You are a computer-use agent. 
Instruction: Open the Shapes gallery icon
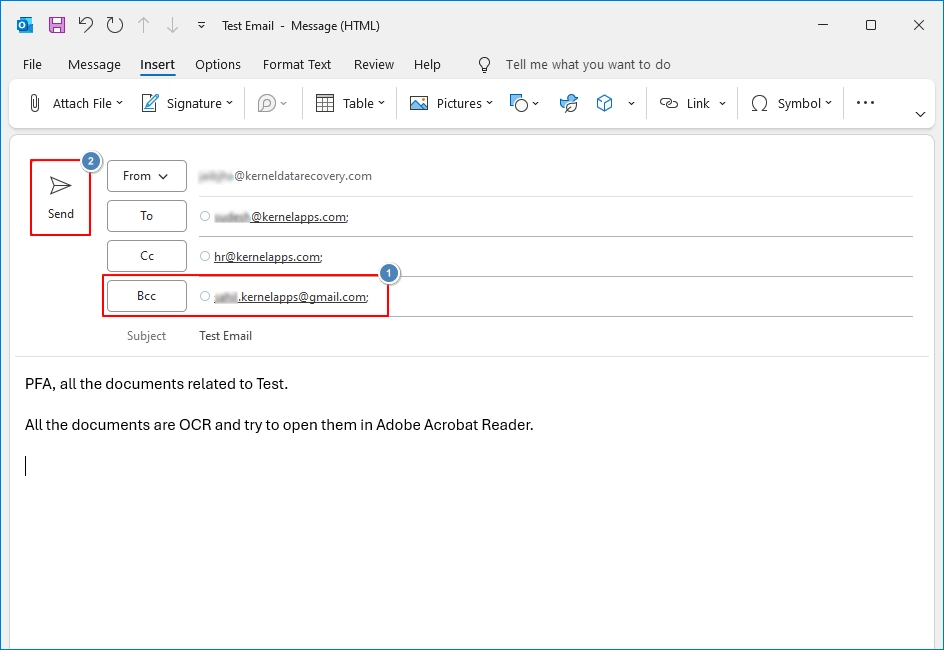coord(518,104)
